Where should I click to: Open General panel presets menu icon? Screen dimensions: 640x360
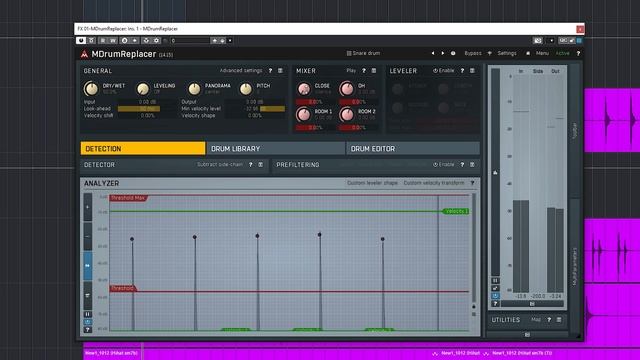coord(280,71)
